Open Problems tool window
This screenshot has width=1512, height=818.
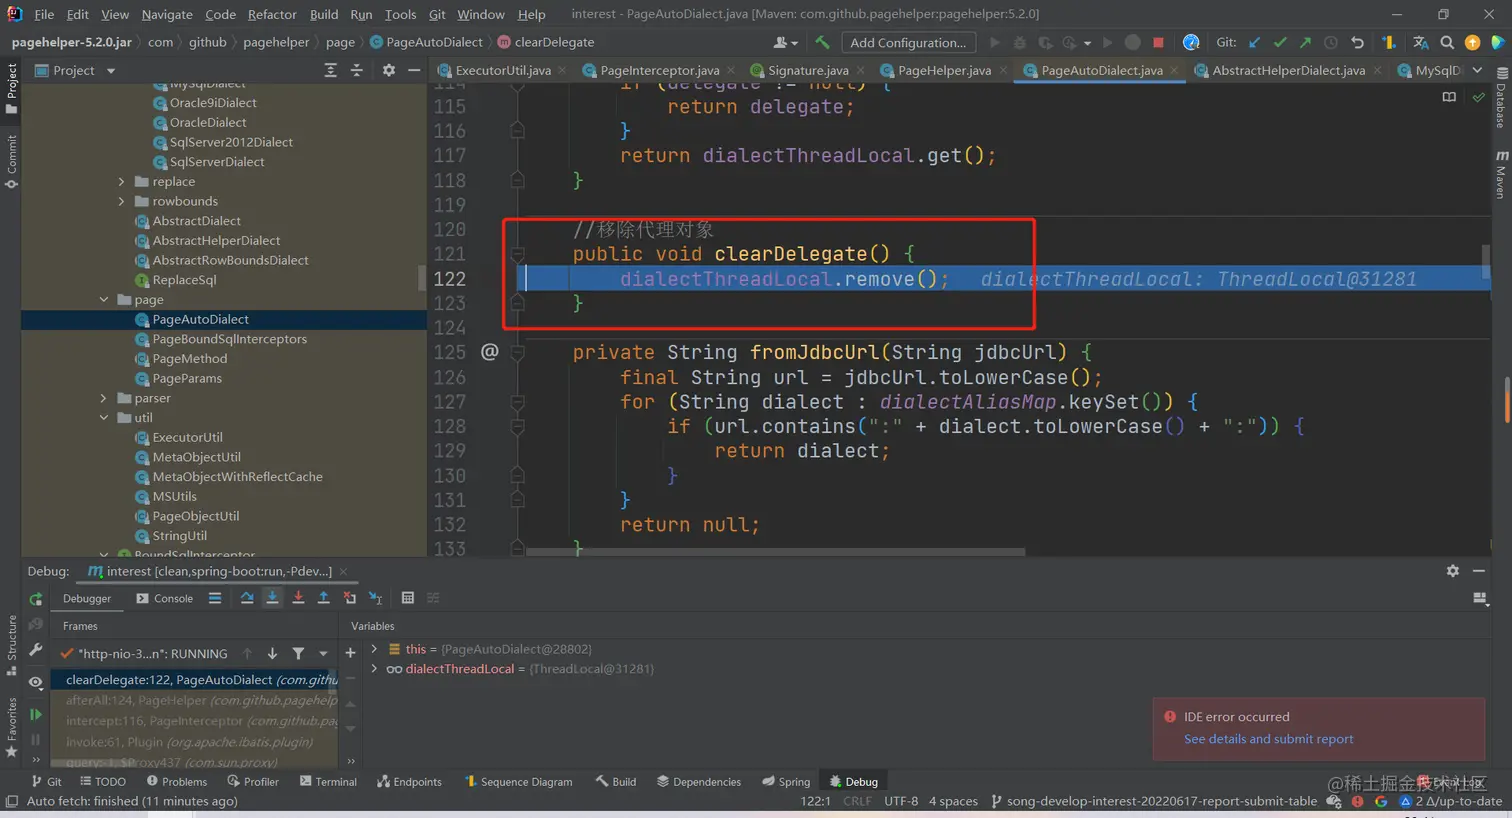[x=177, y=781]
